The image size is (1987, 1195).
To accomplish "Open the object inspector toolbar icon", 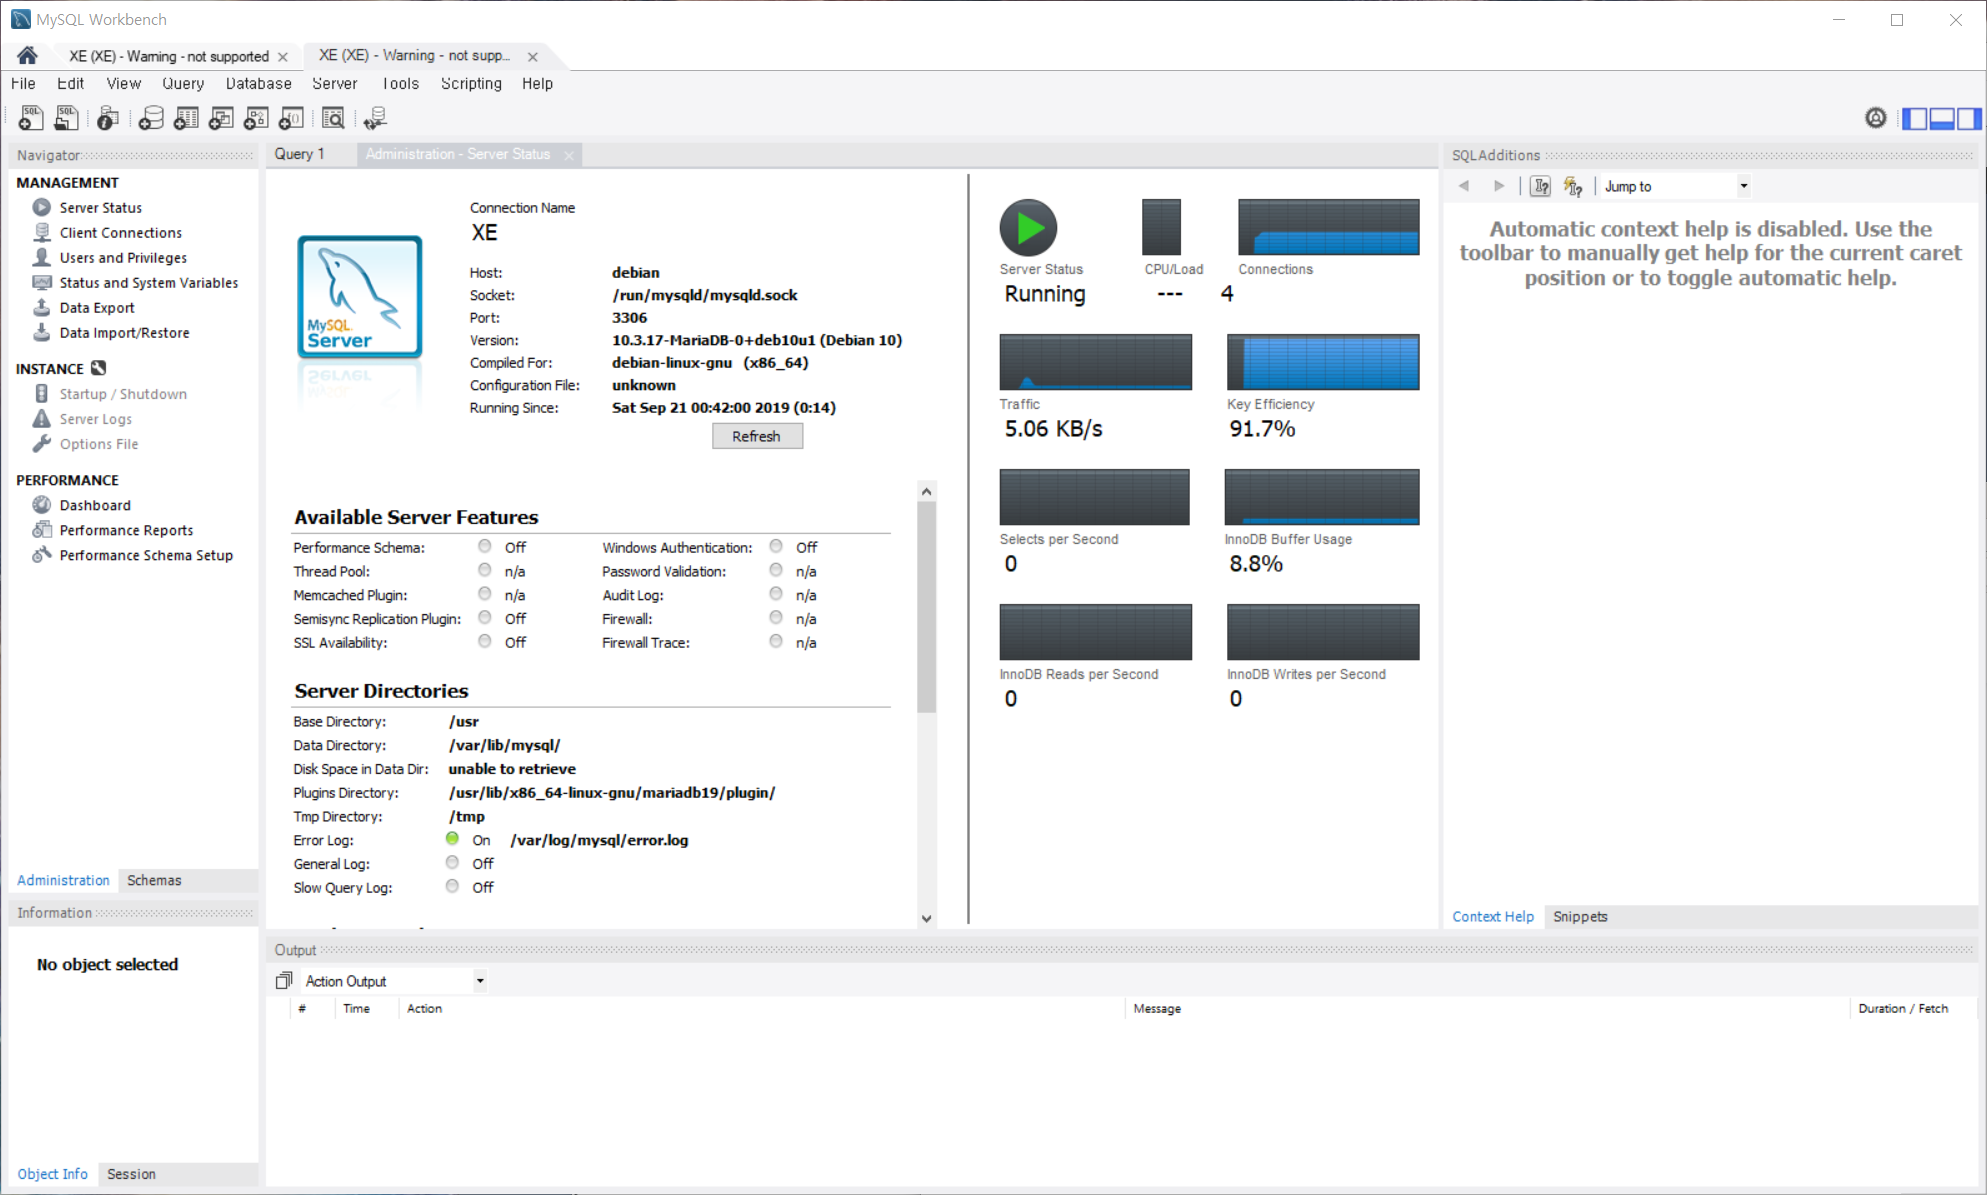I will point(108,118).
